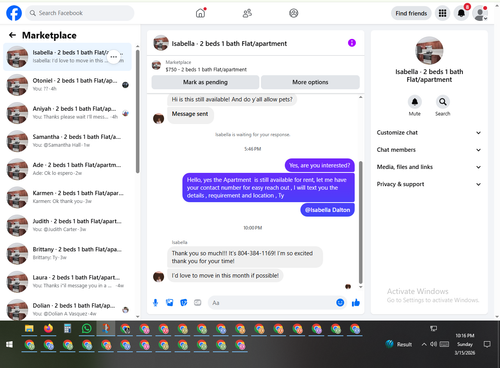Open the Windows Start menu
This screenshot has height=368, width=500.
[9, 344]
